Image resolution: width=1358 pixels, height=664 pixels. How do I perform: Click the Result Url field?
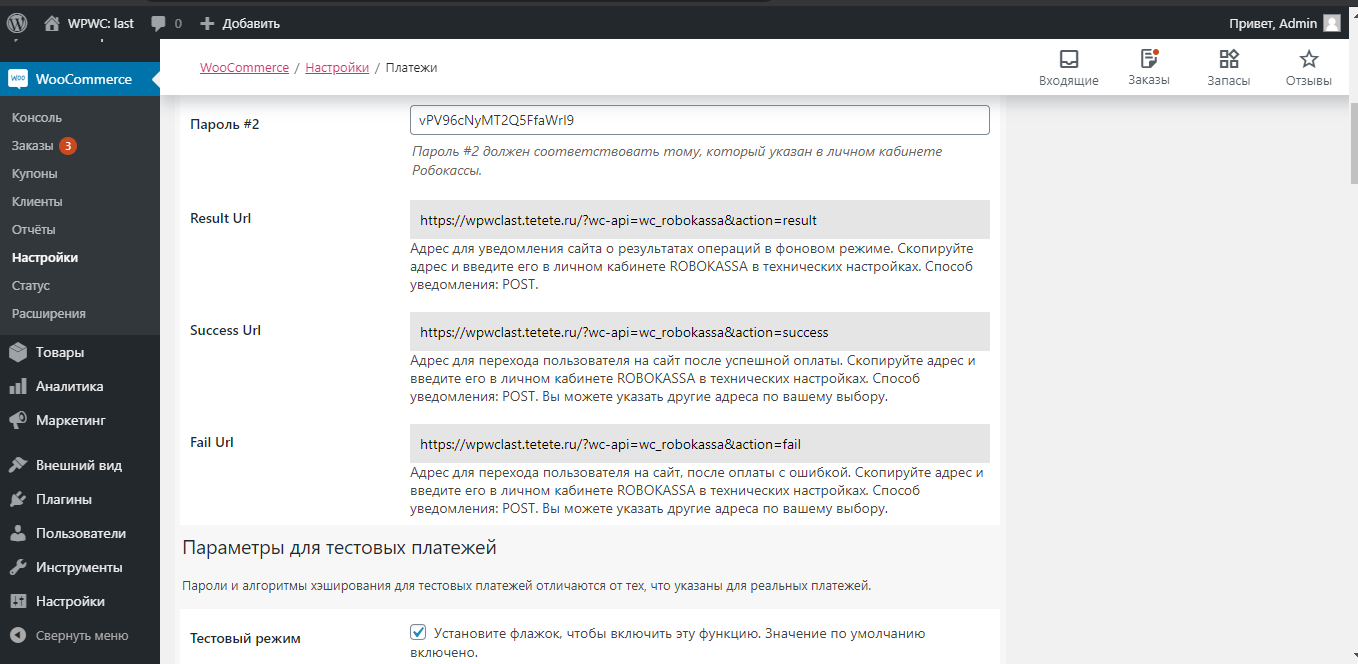[x=700, y=219]
